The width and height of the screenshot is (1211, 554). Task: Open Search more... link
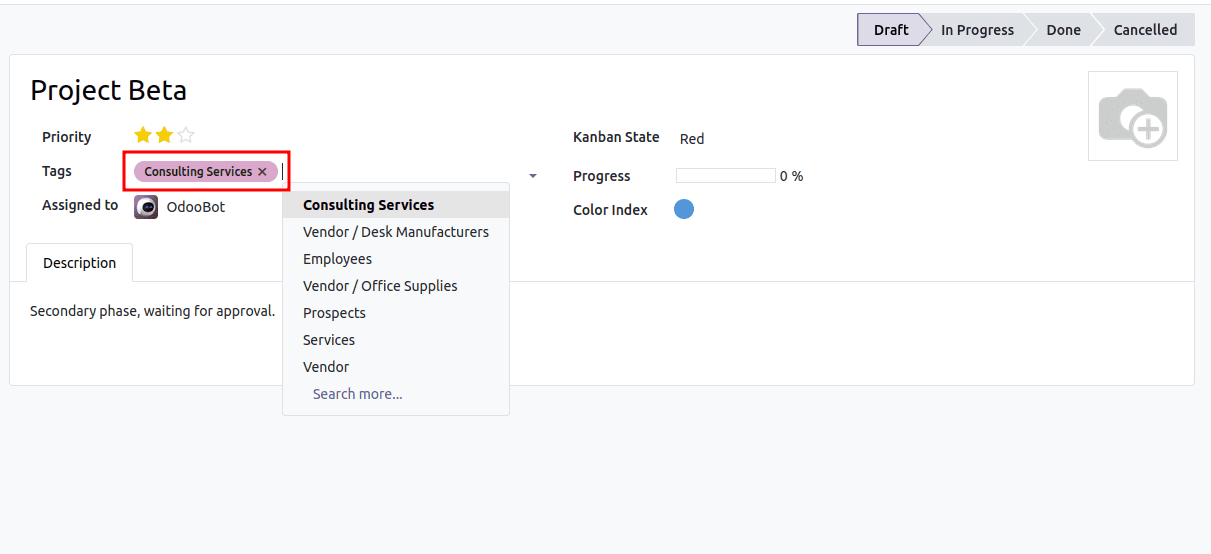[x=357, y=394]
